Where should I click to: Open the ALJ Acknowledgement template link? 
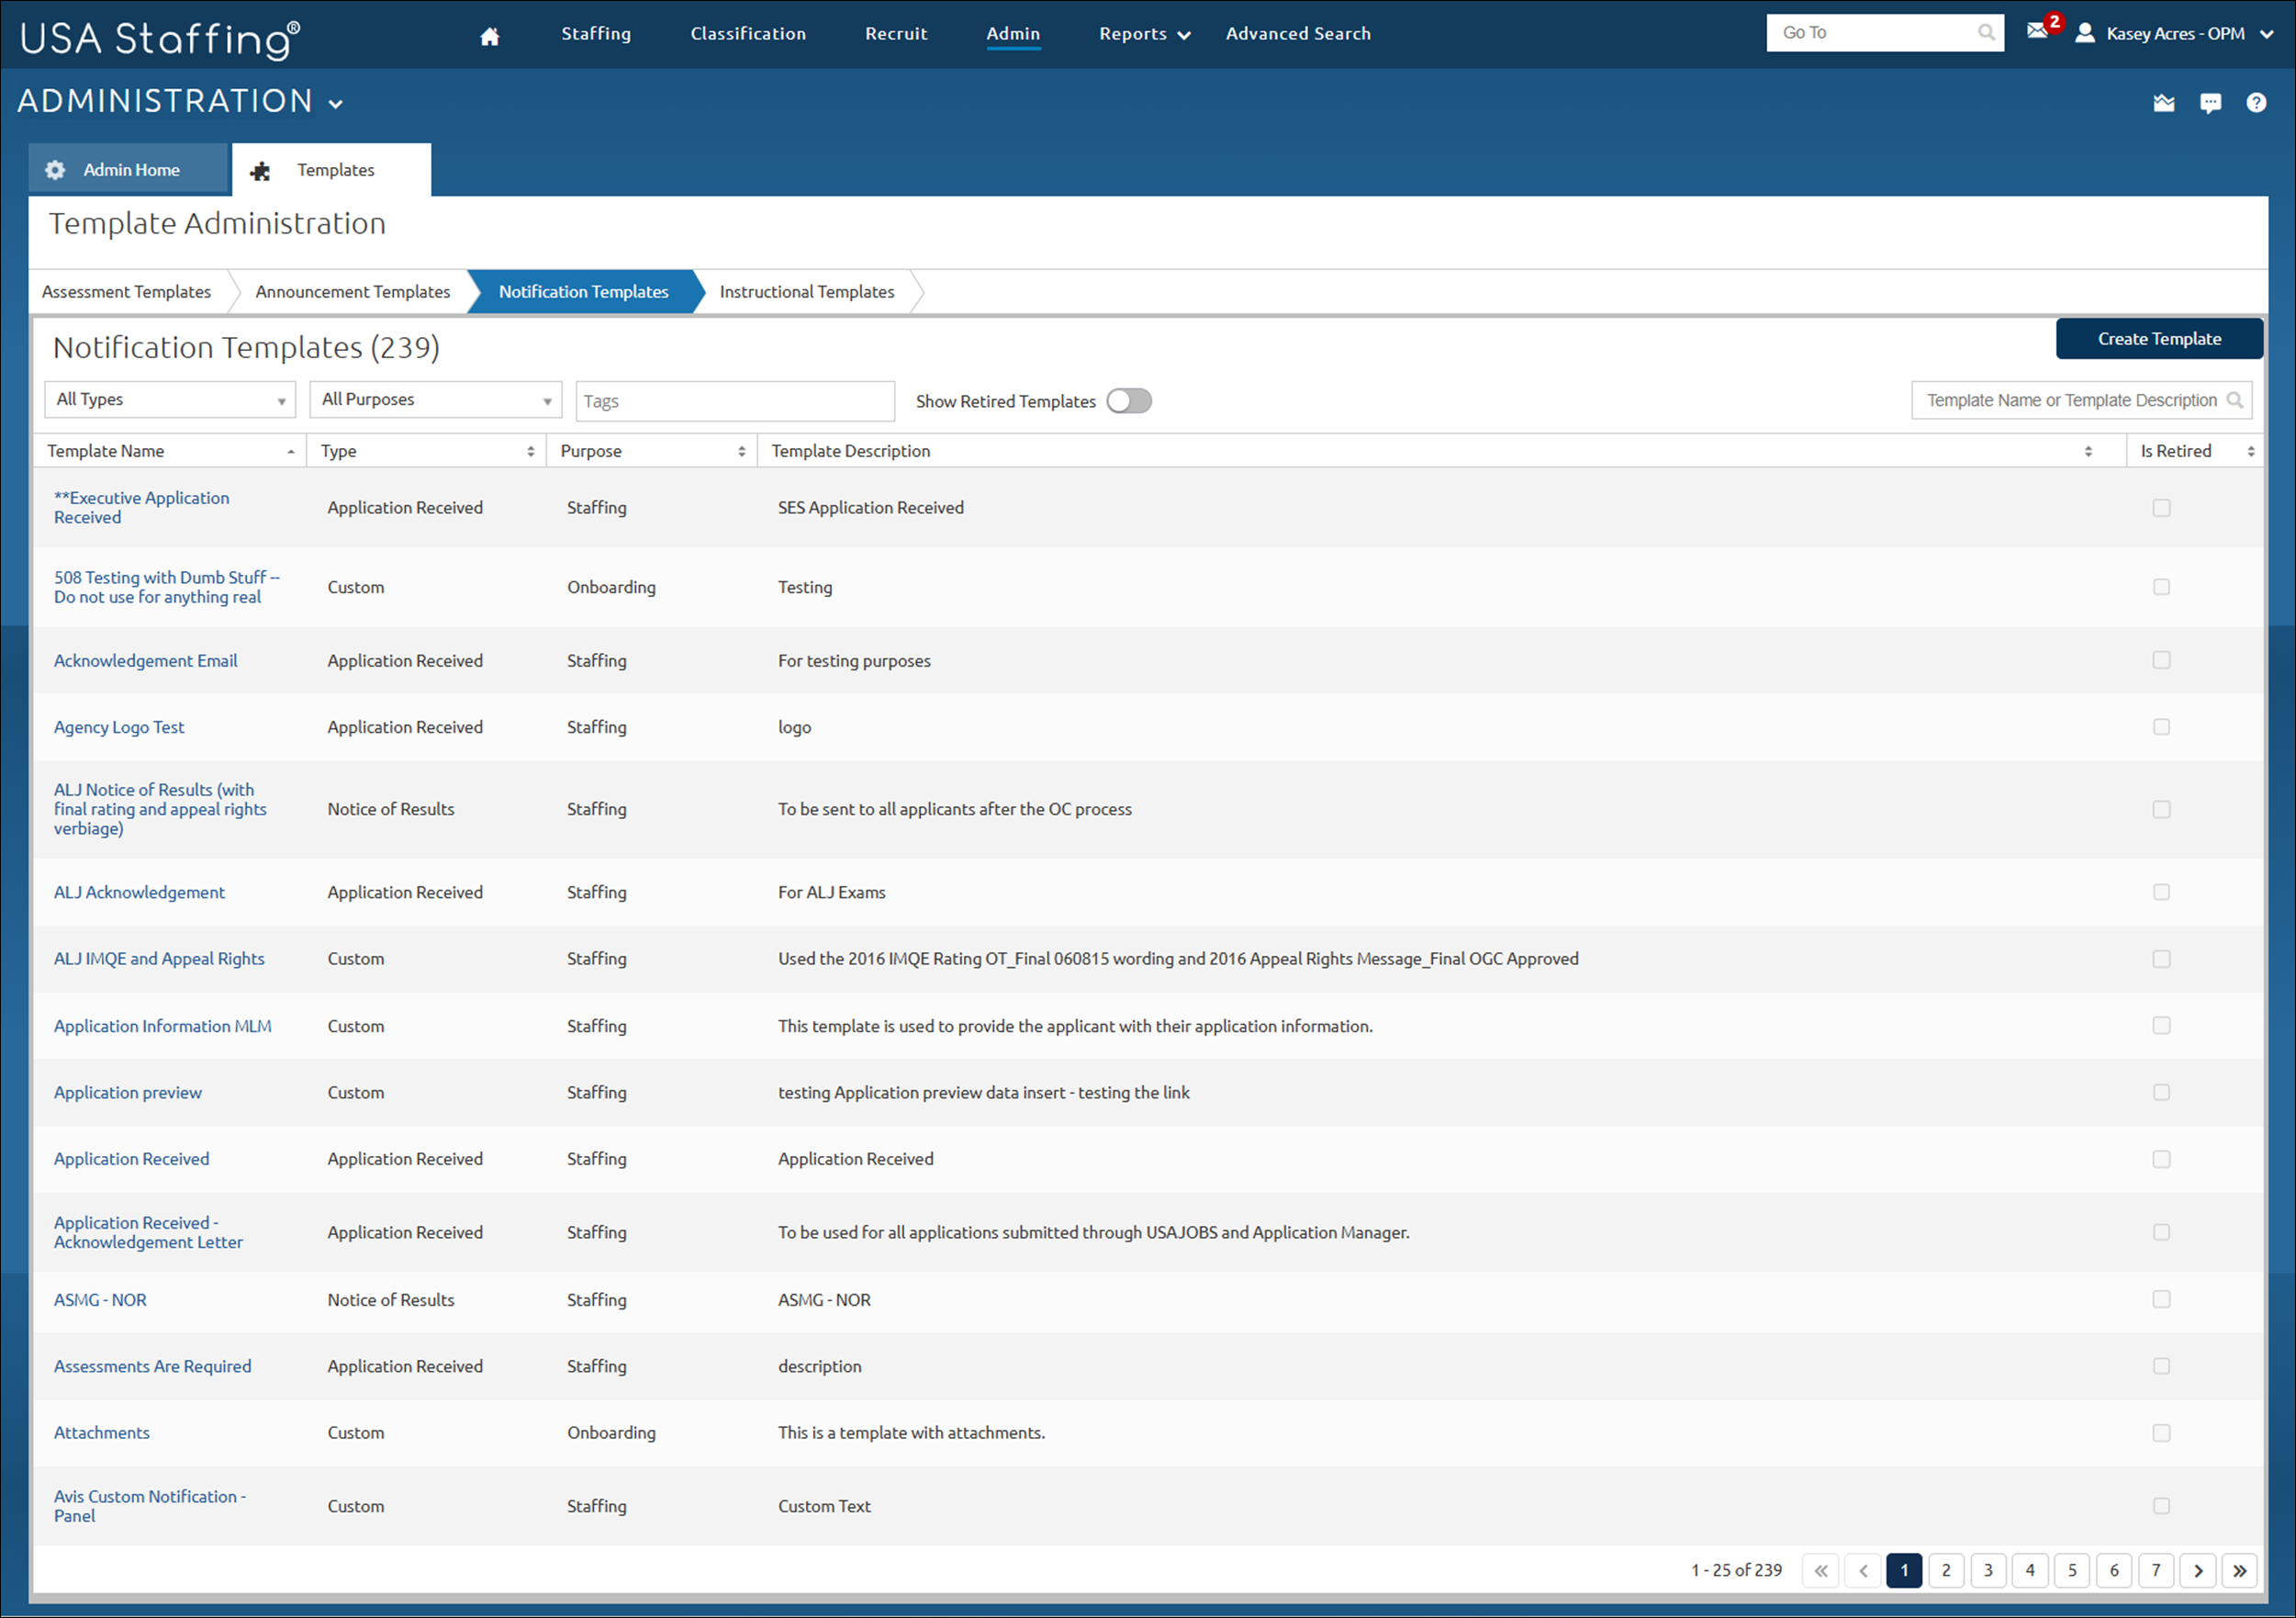(x=139, y=891)
